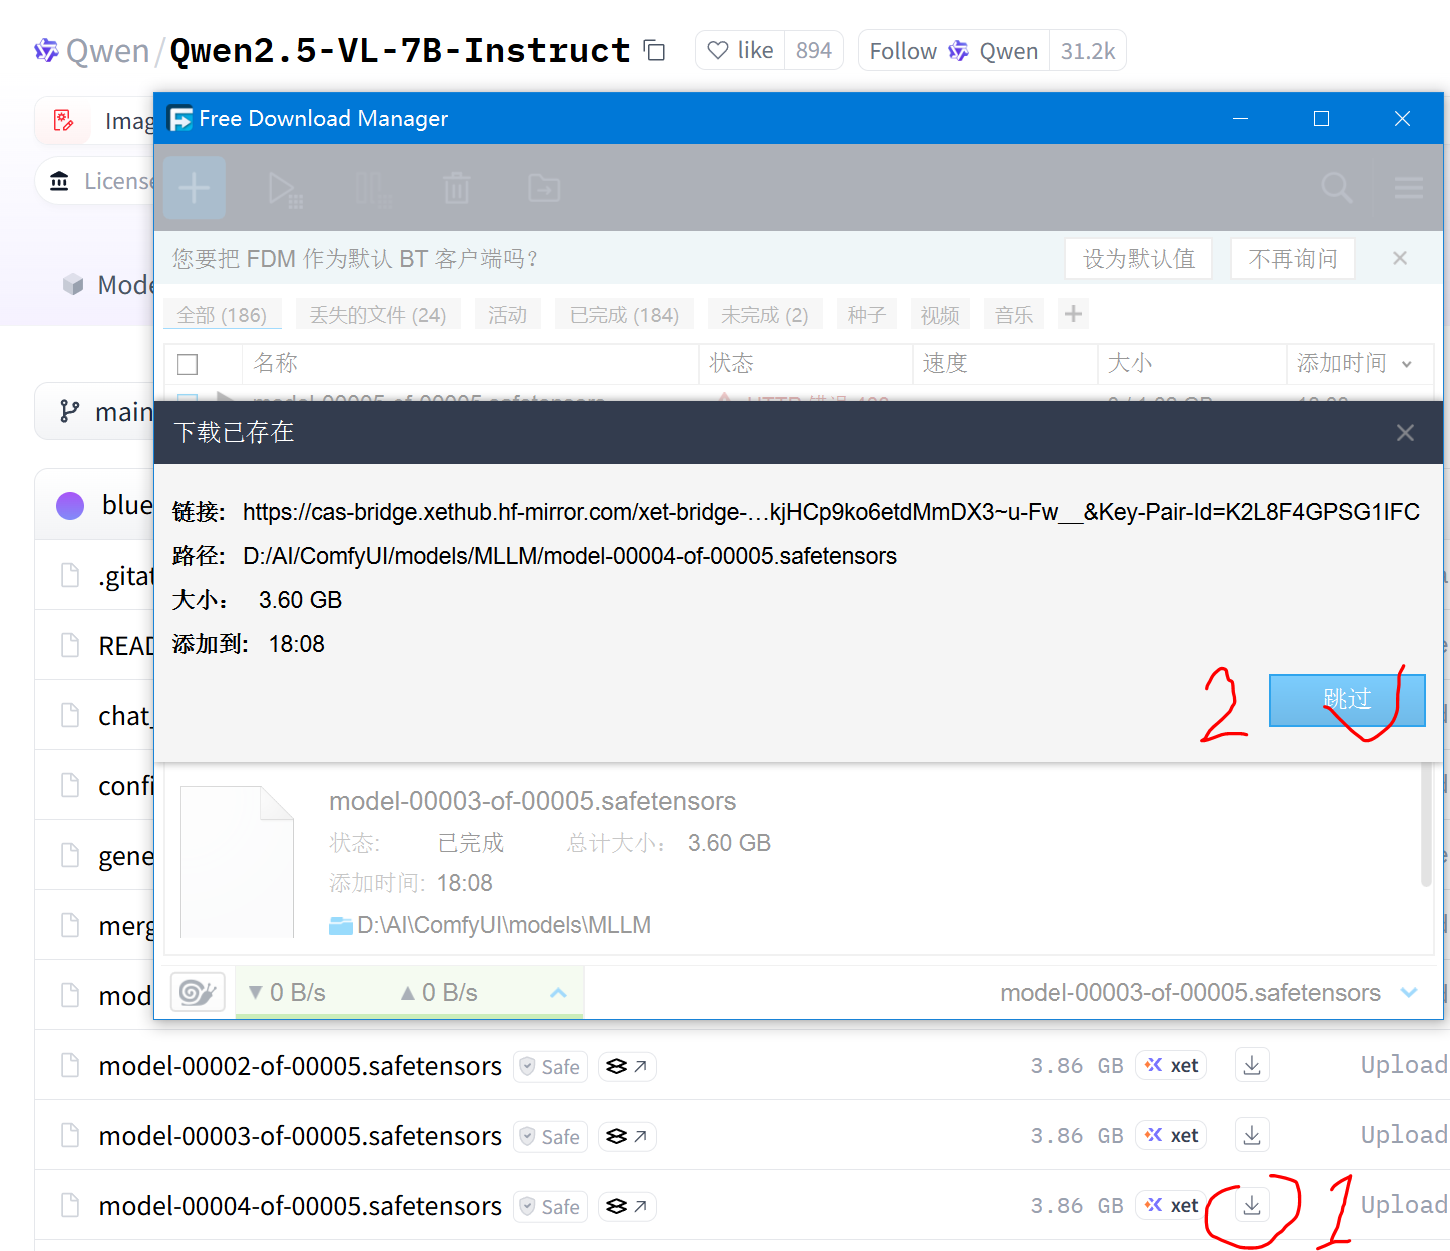The height and width of the screenshot is (1251, 1450).
Task: Select the 活动 tab
Action: coord(508,315)
